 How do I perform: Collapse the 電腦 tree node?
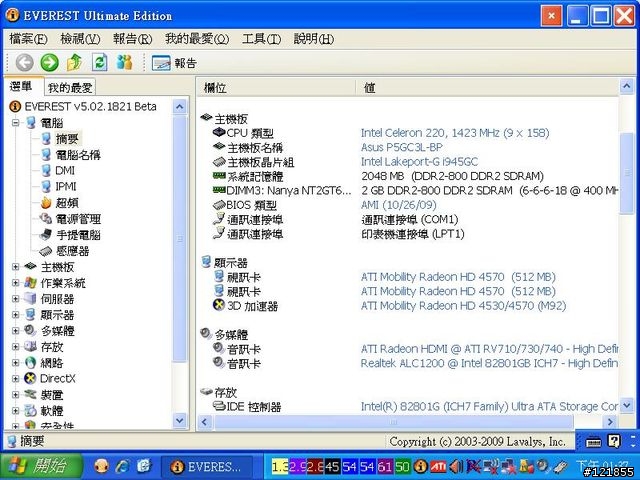pos(16,122)
